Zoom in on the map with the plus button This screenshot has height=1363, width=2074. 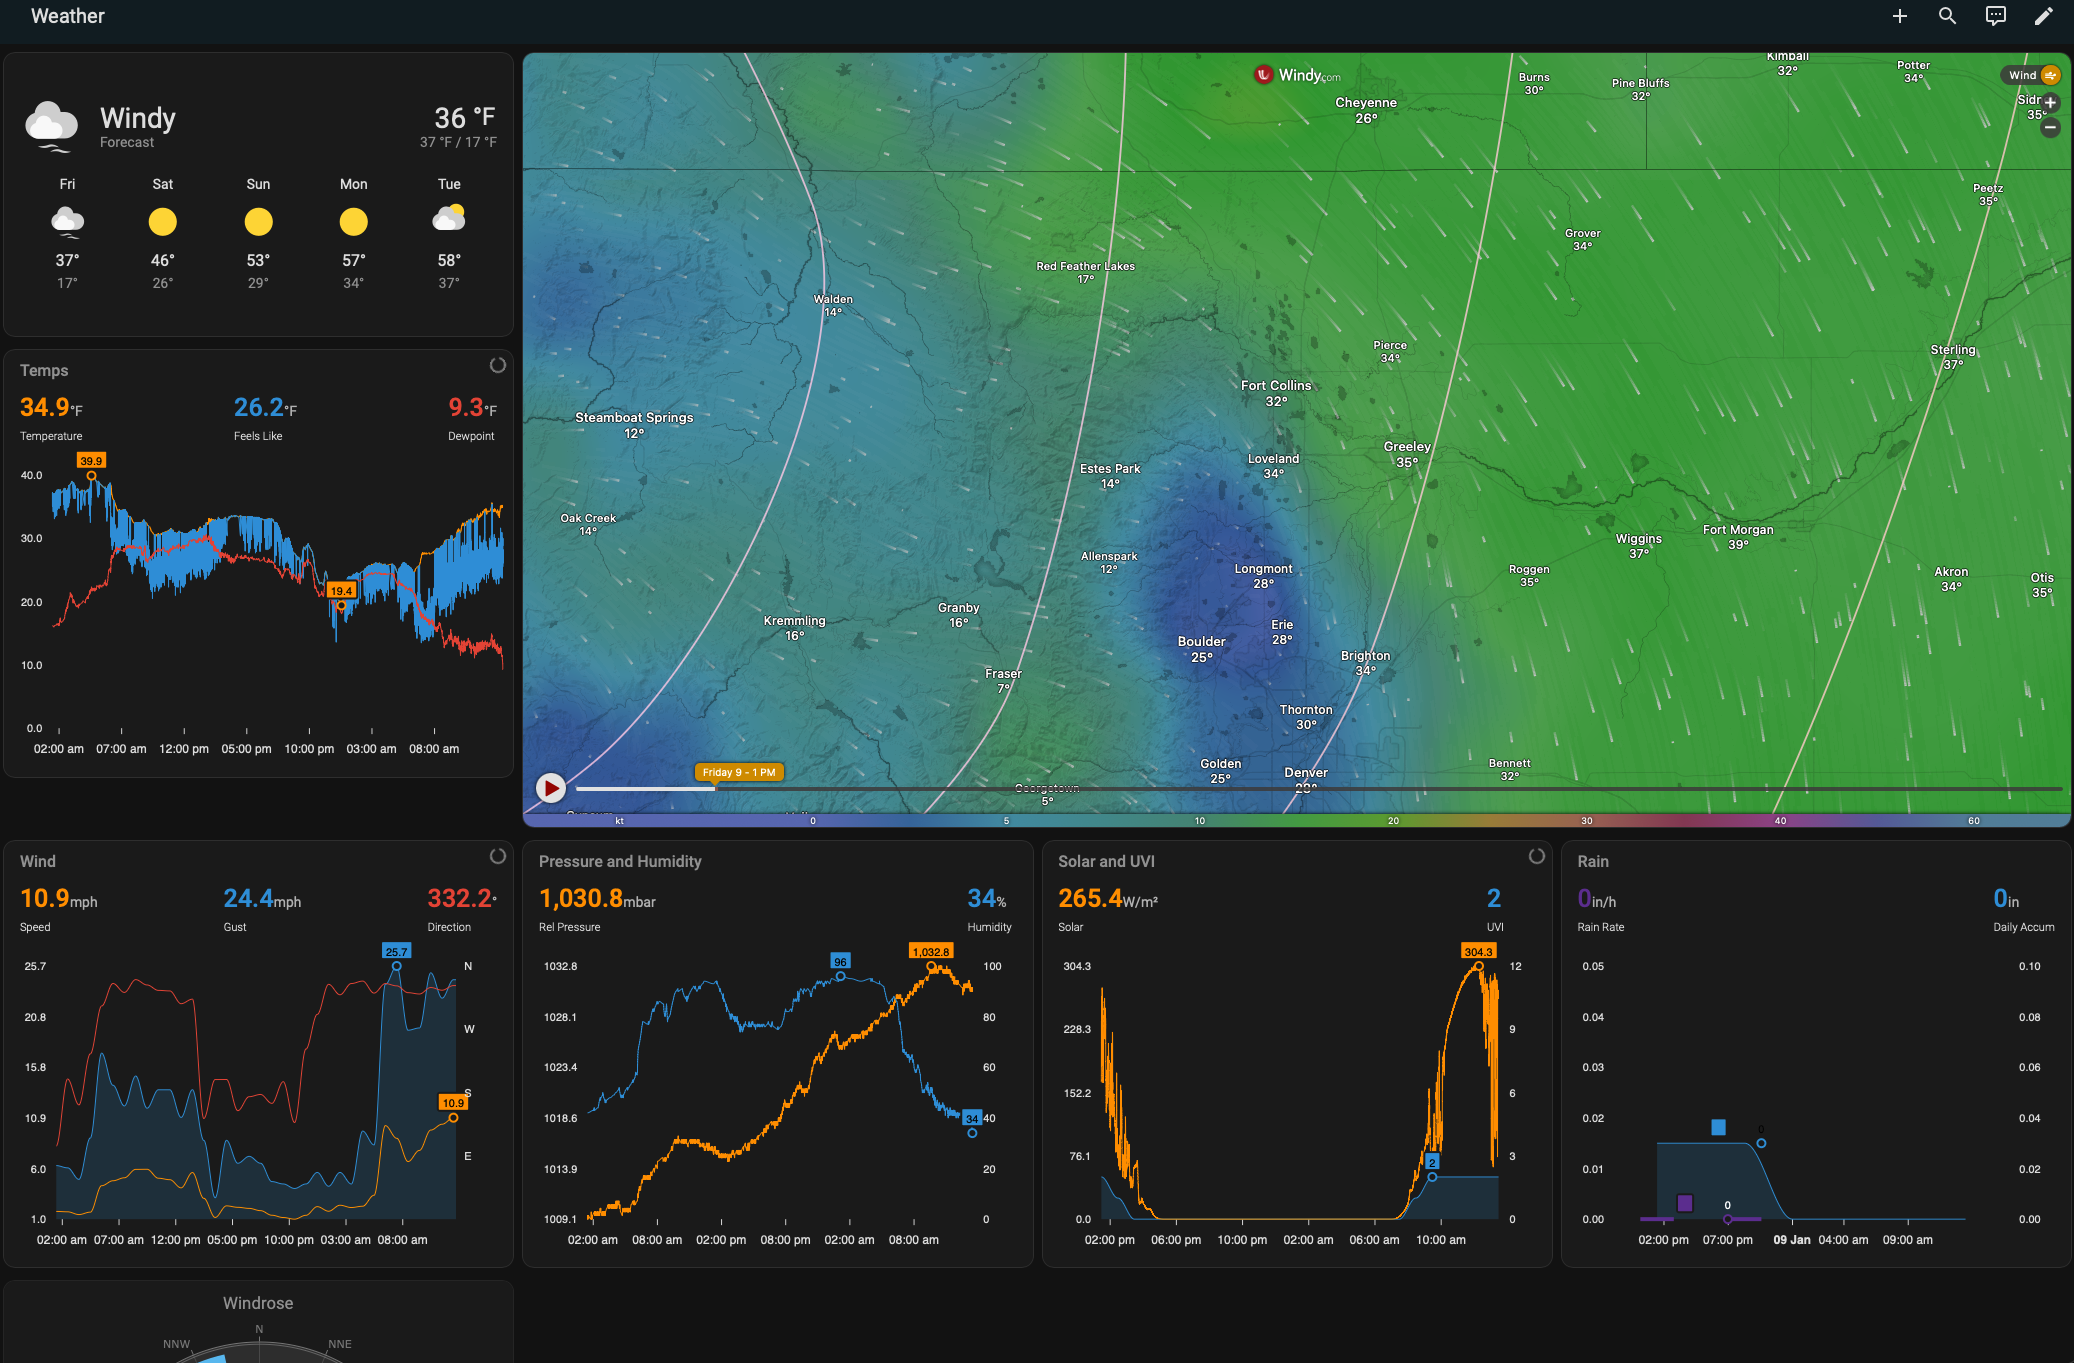(2050, 102)
